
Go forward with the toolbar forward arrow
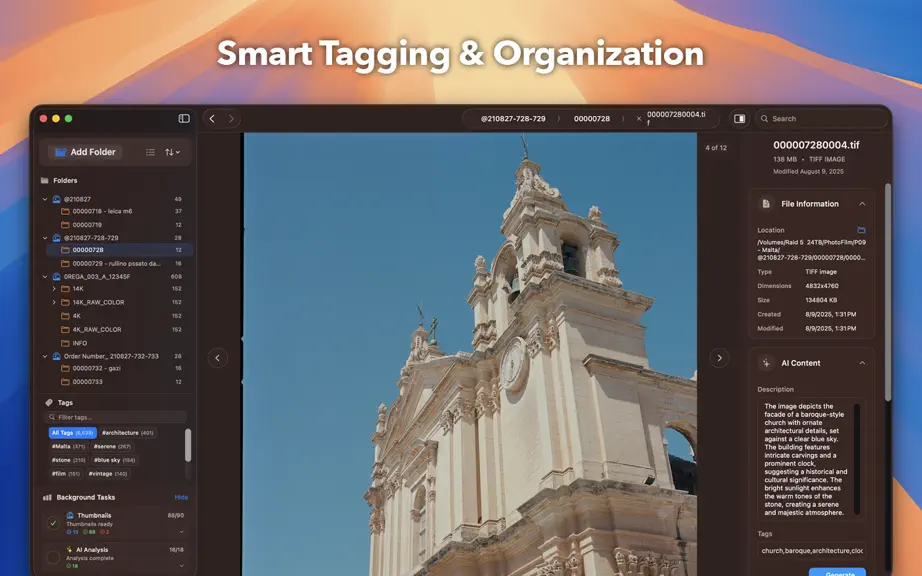coord(231,119)
